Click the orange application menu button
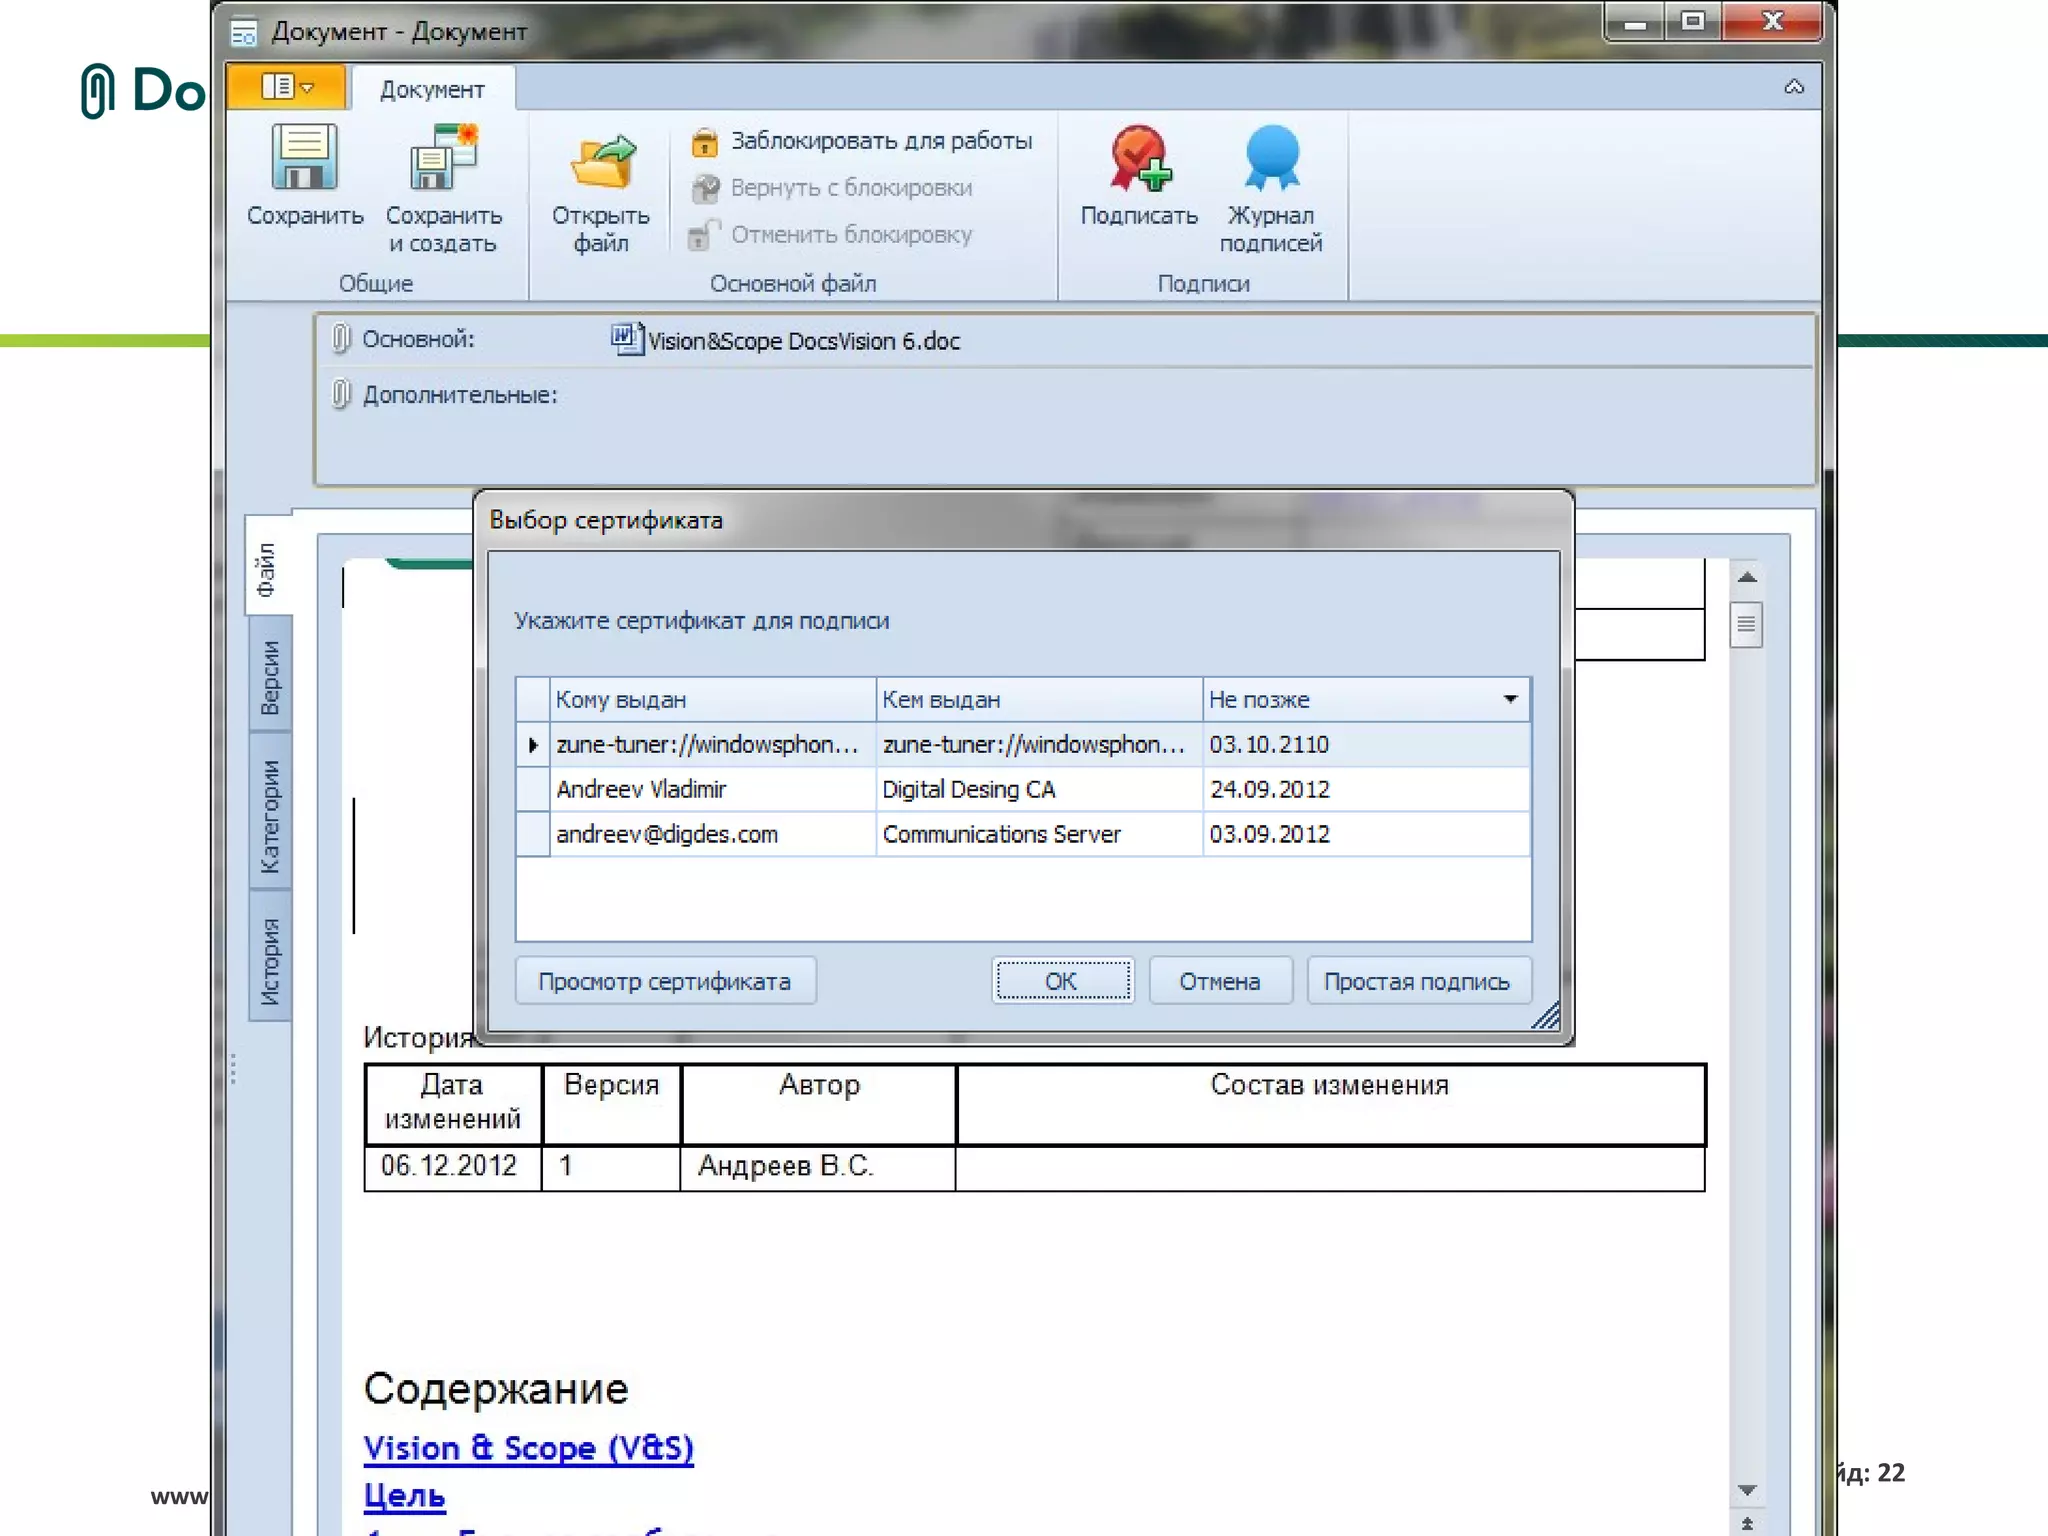2048x1536 pixels. click(287, 88)
